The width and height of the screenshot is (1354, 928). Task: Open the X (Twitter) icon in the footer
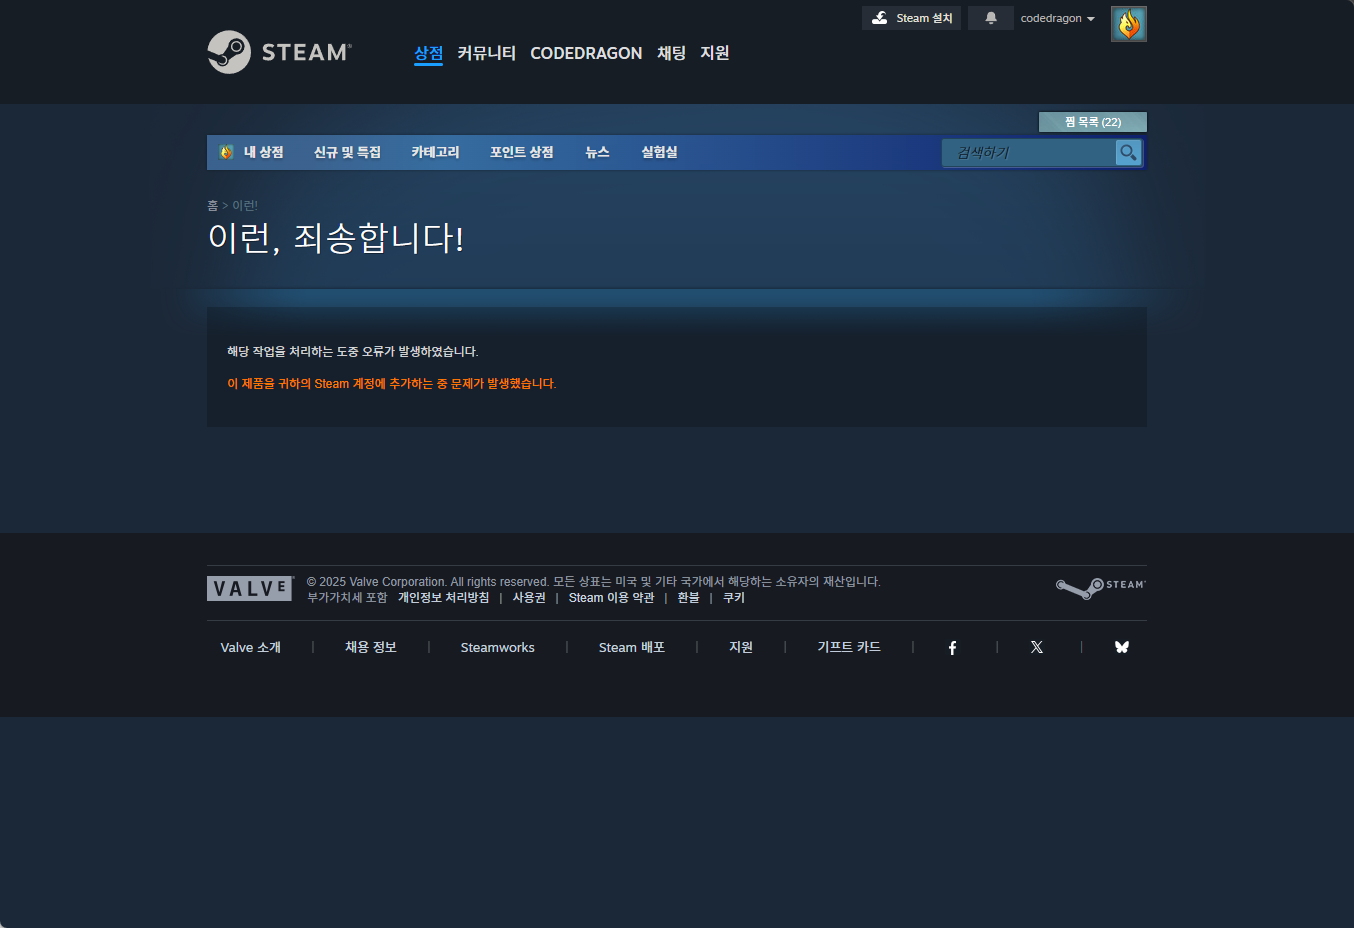[1037, 648]
